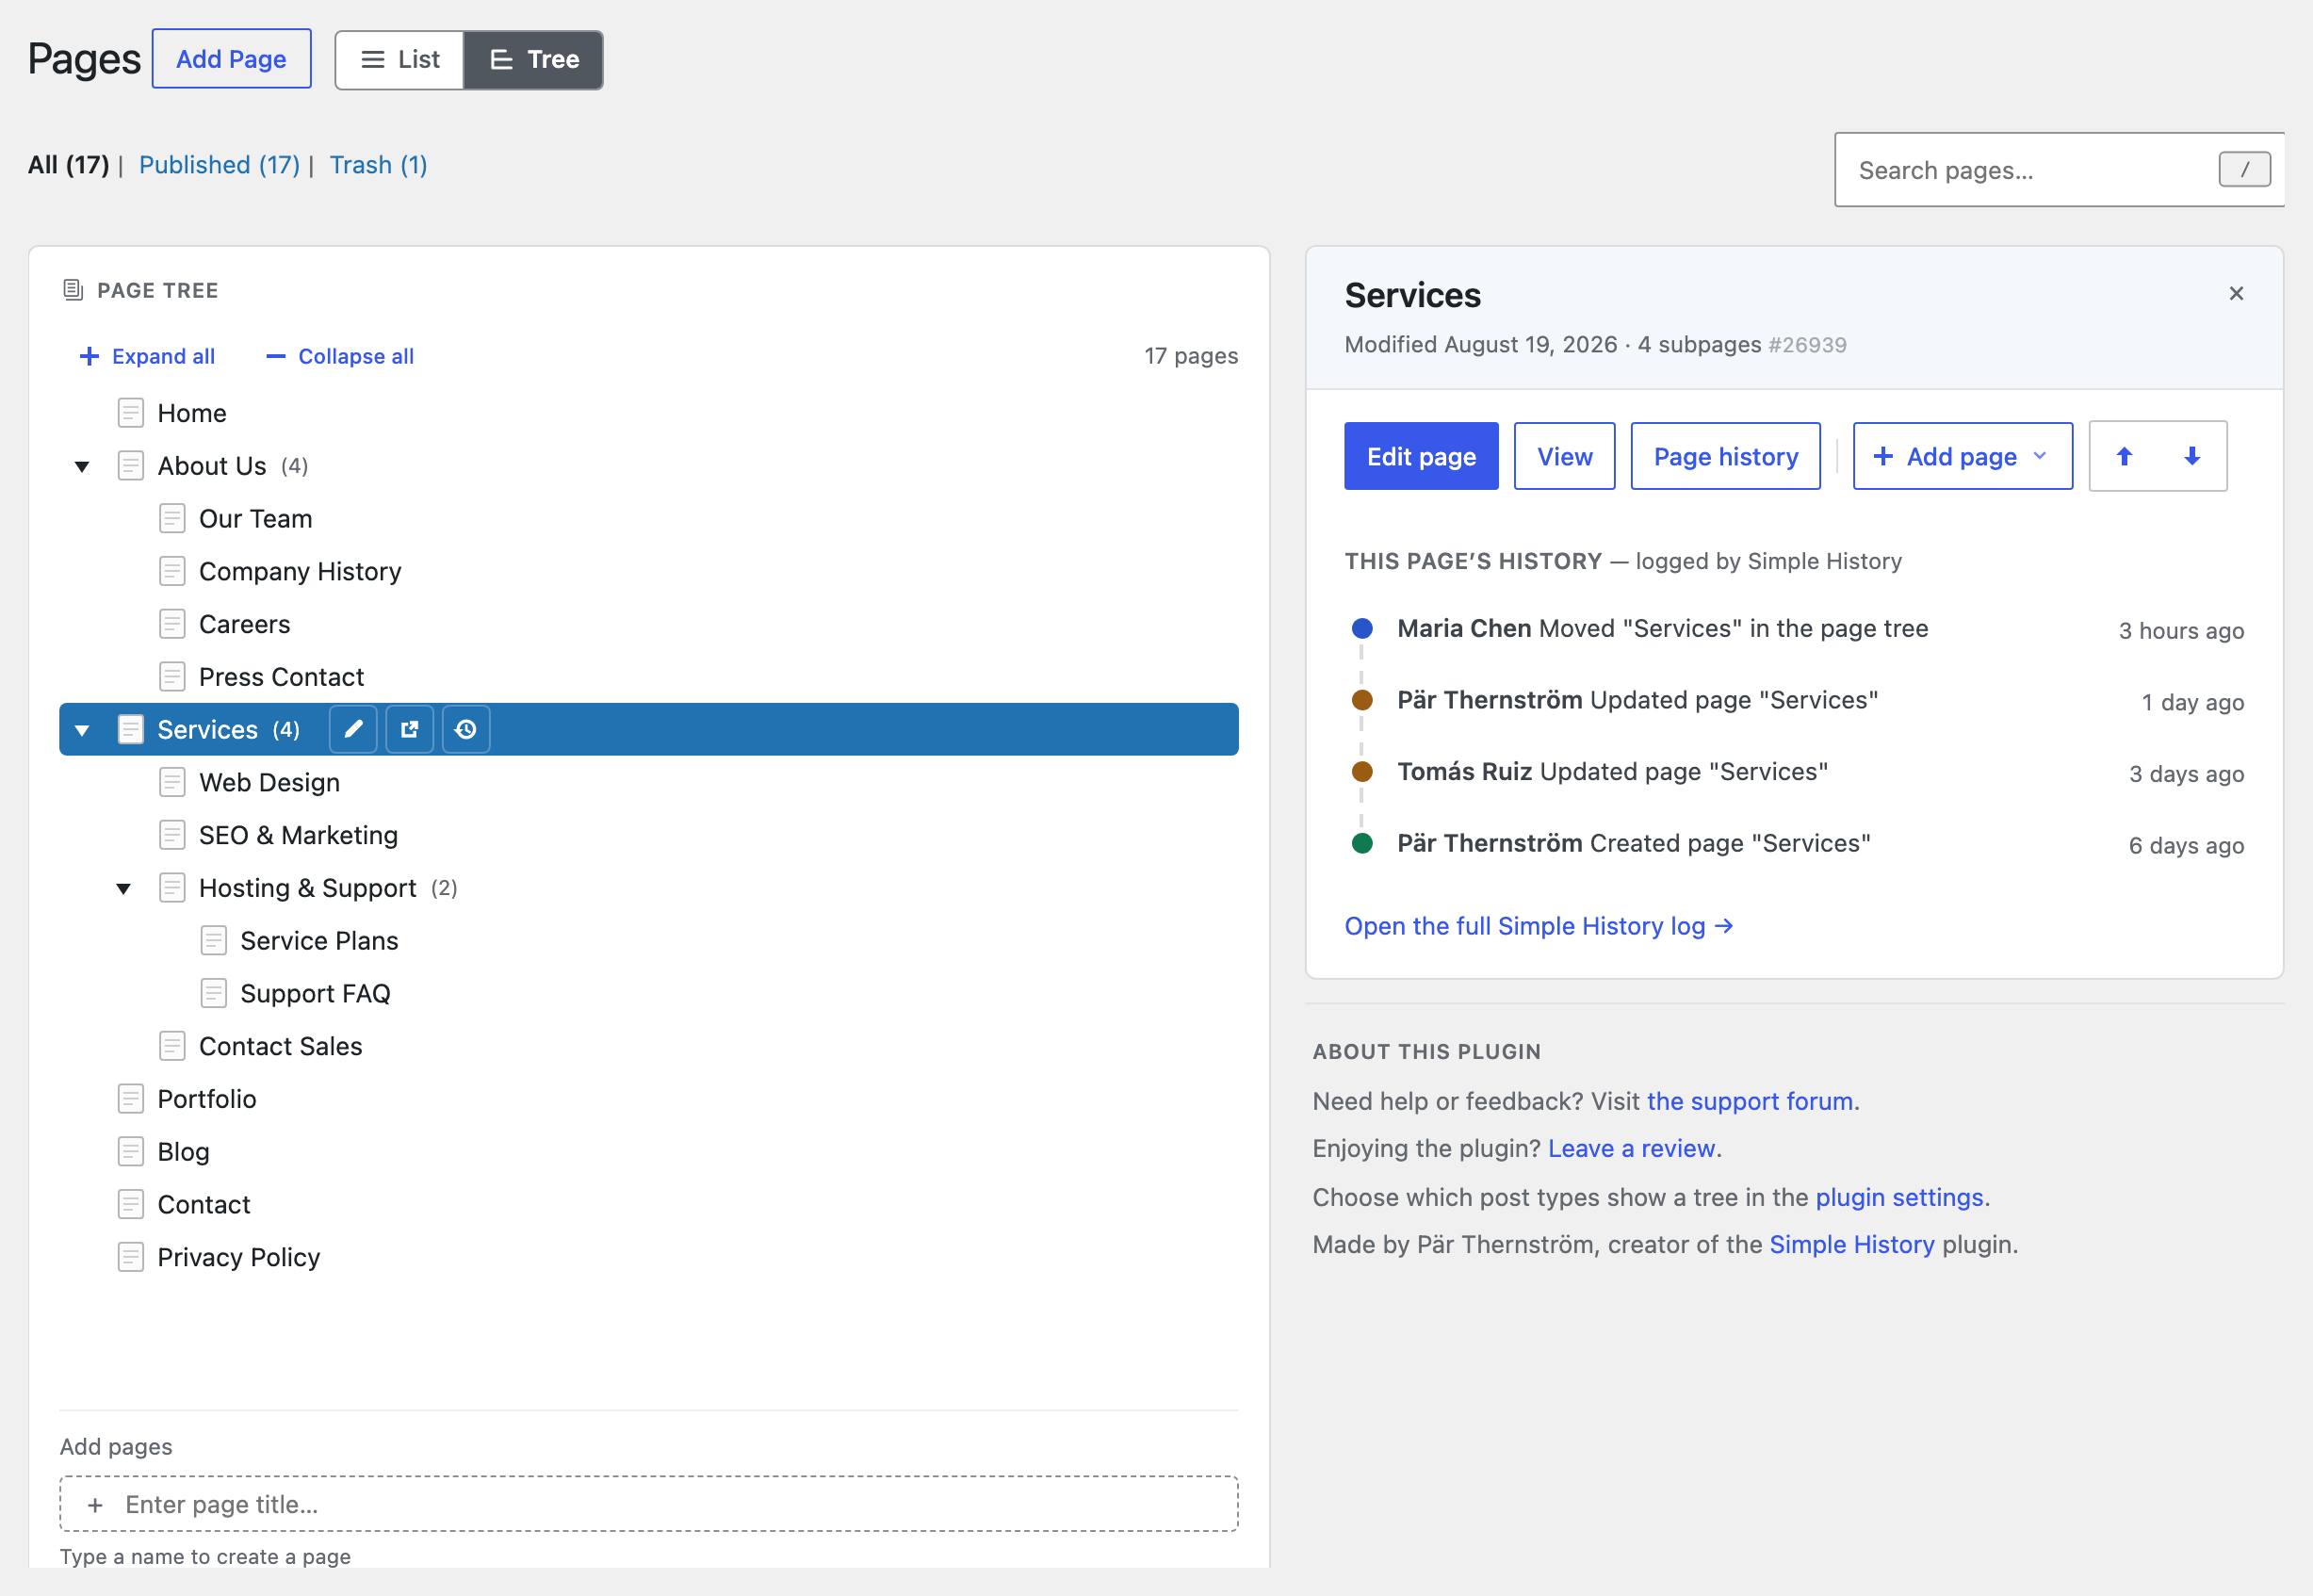Open Services in new tab via external-link icon
The height and width of the screenshot is (1596, 2313).
(409, 729)
